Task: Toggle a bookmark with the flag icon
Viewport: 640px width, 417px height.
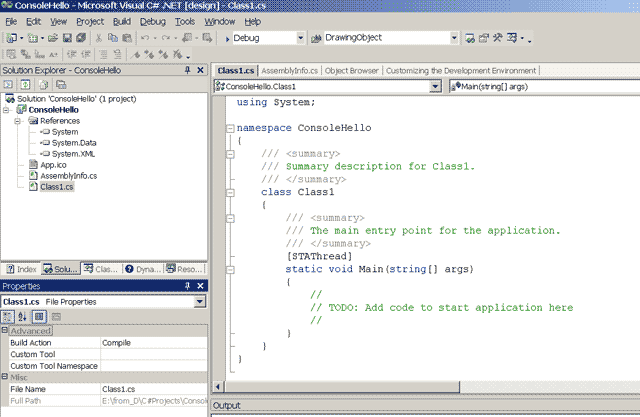Action: tap(135, 54)
